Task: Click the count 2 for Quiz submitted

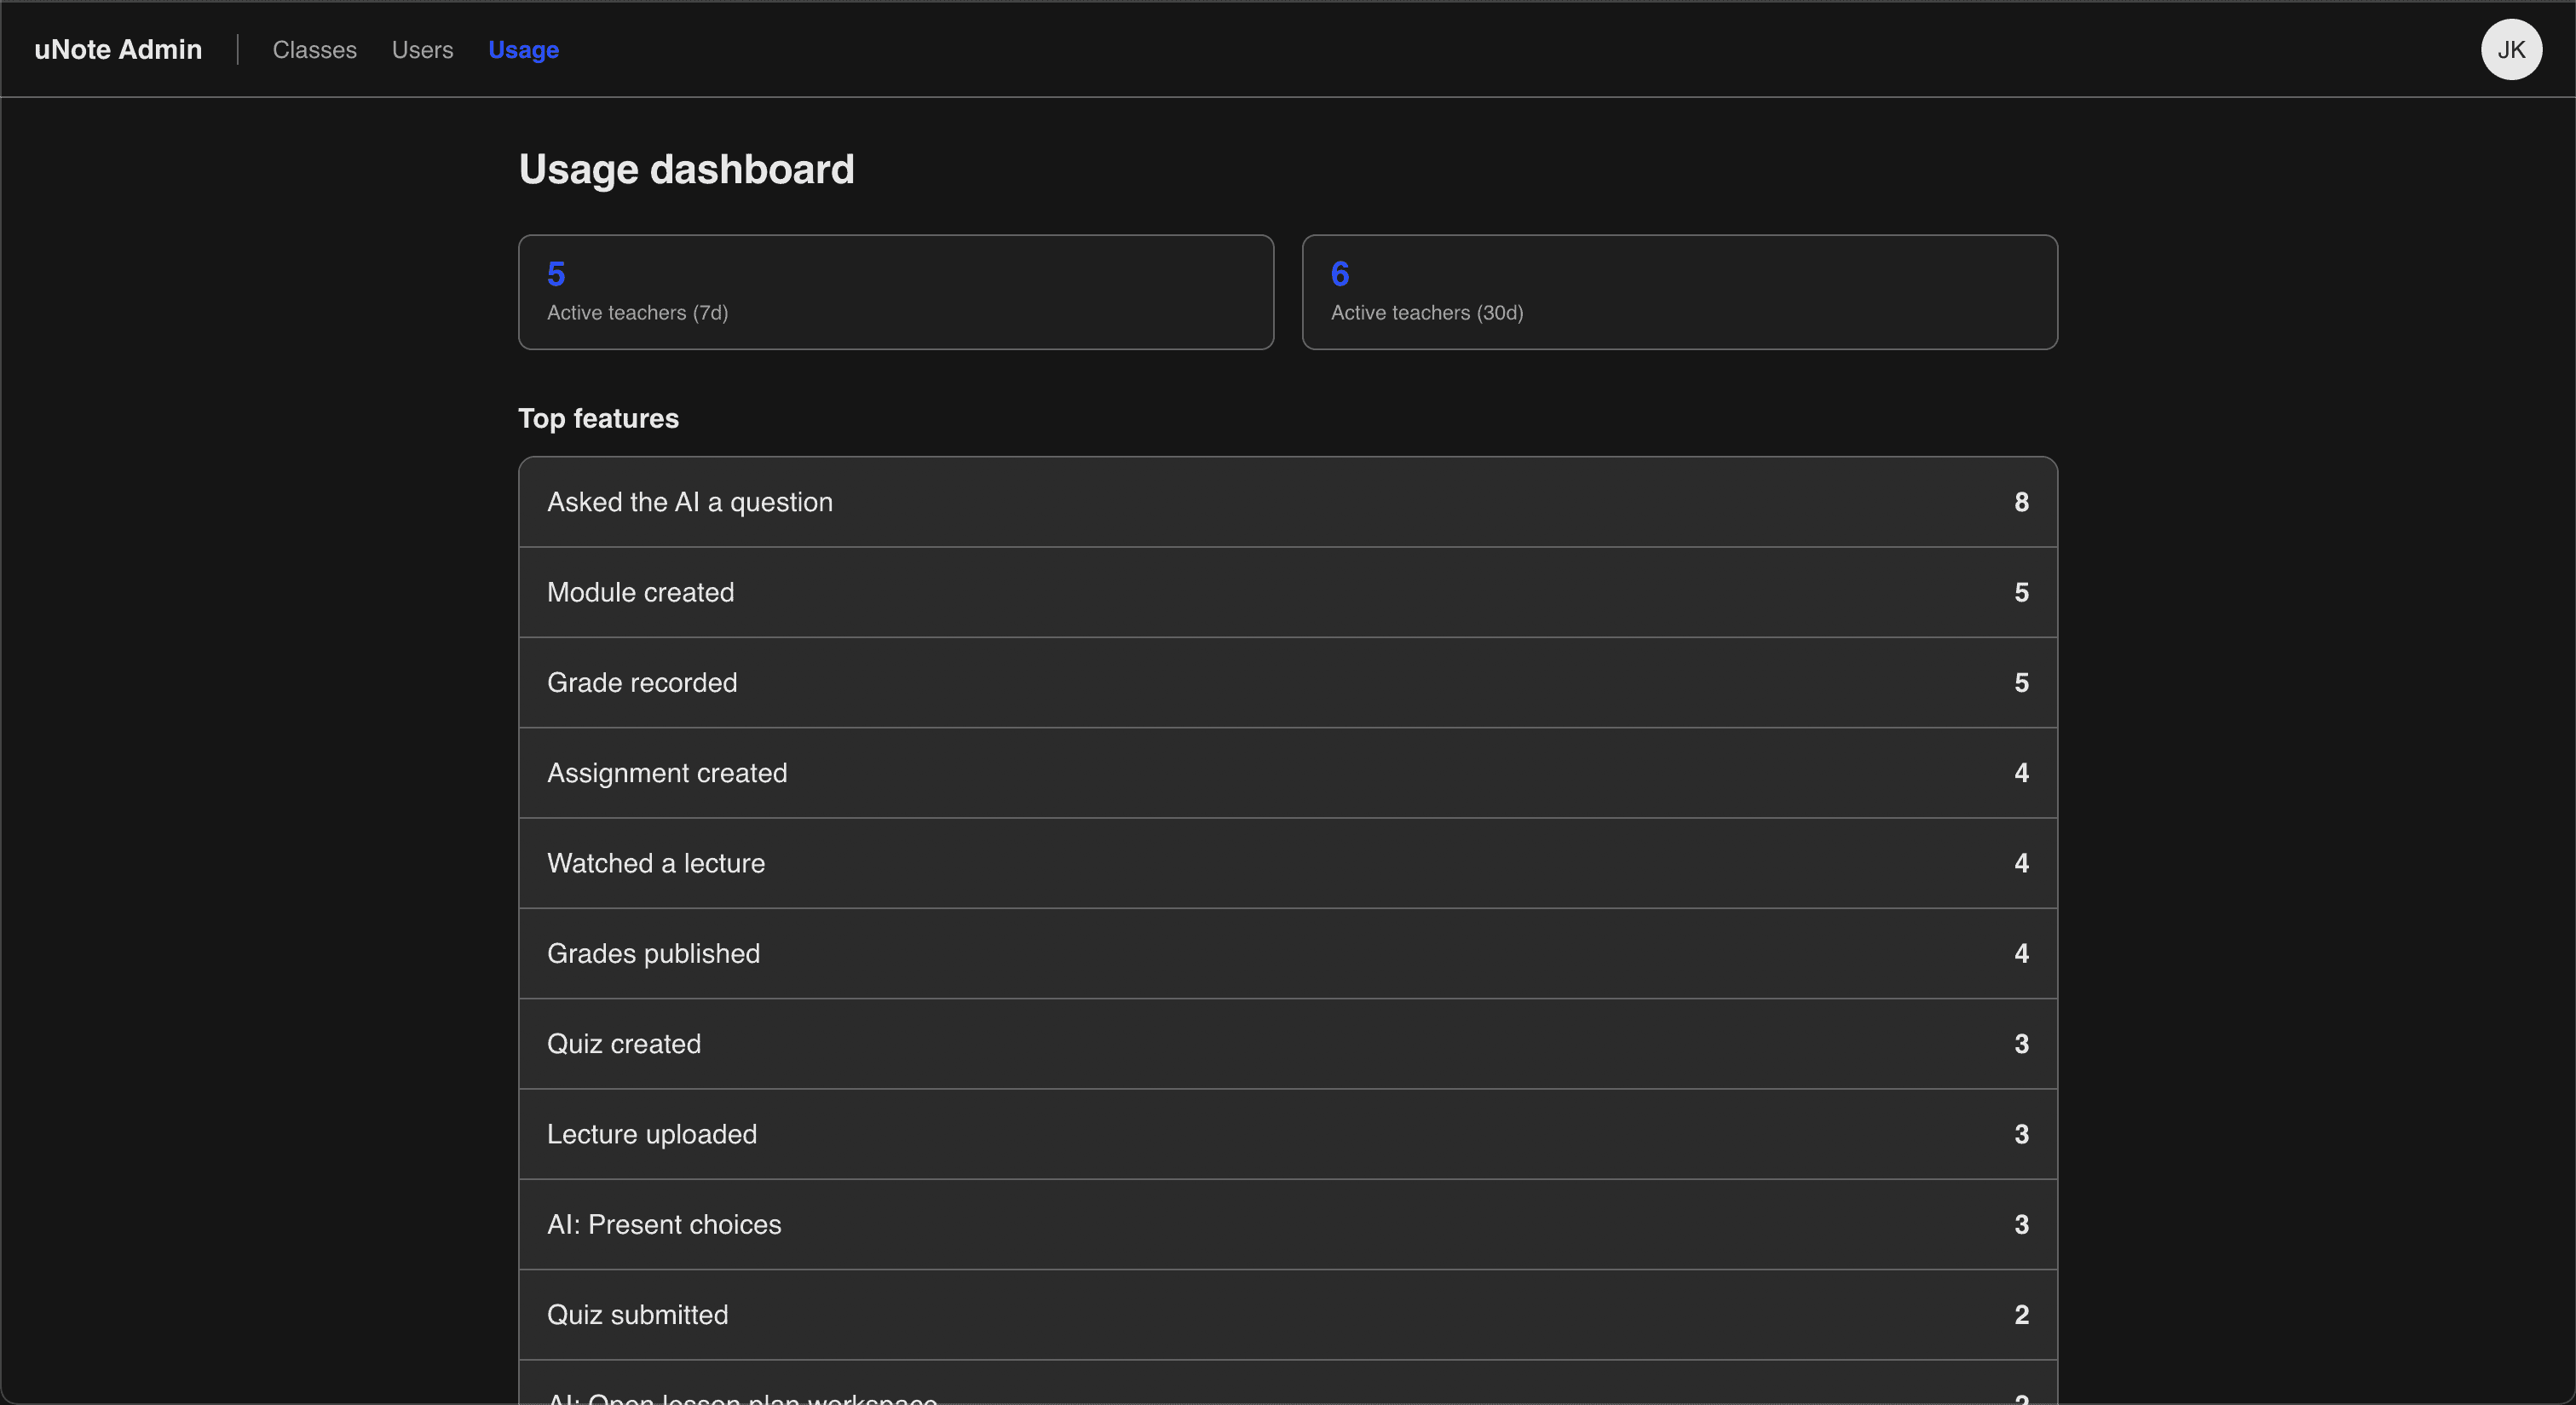Action: pyautogui.click(x=2021, y=1315)
